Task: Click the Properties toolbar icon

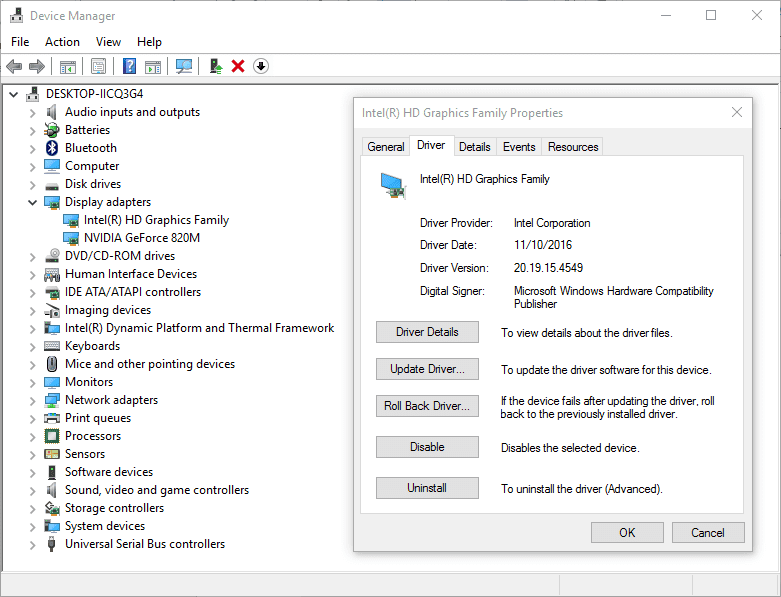Action: [x=98, y=66]
